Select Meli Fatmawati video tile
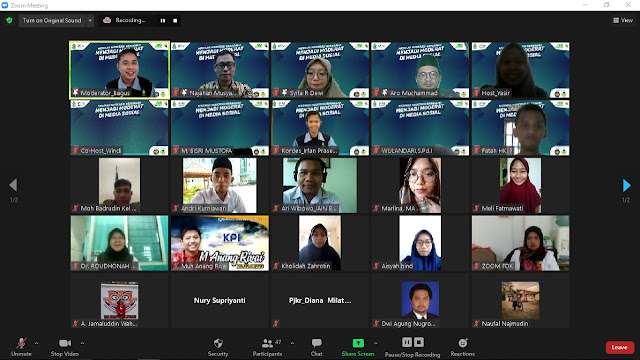This screenshot has height=360, width=640. [x=520, y=185]
